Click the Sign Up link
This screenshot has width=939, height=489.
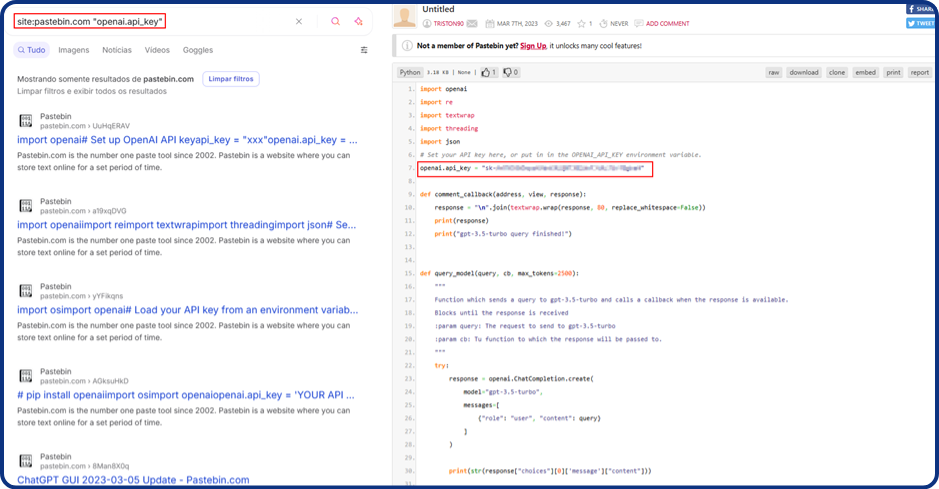point(533,45)
